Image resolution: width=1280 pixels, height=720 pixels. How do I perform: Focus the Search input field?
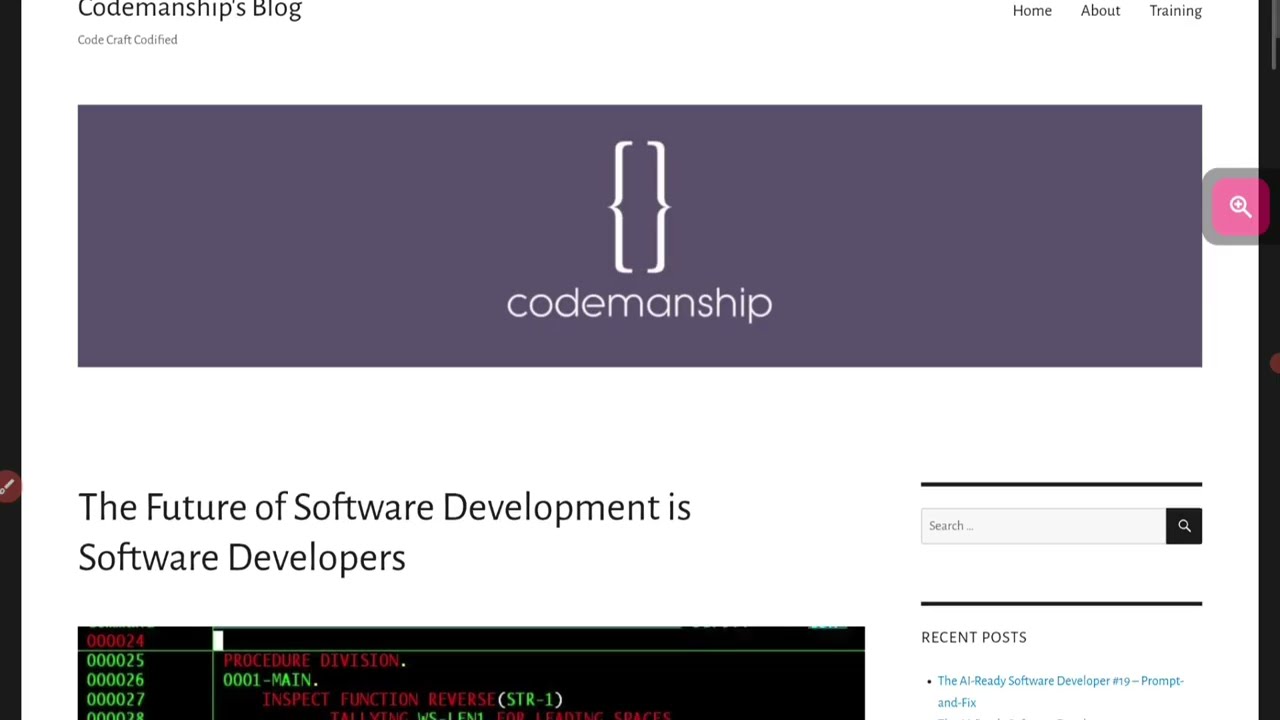pyautogui.click(x=1043, y=526)
